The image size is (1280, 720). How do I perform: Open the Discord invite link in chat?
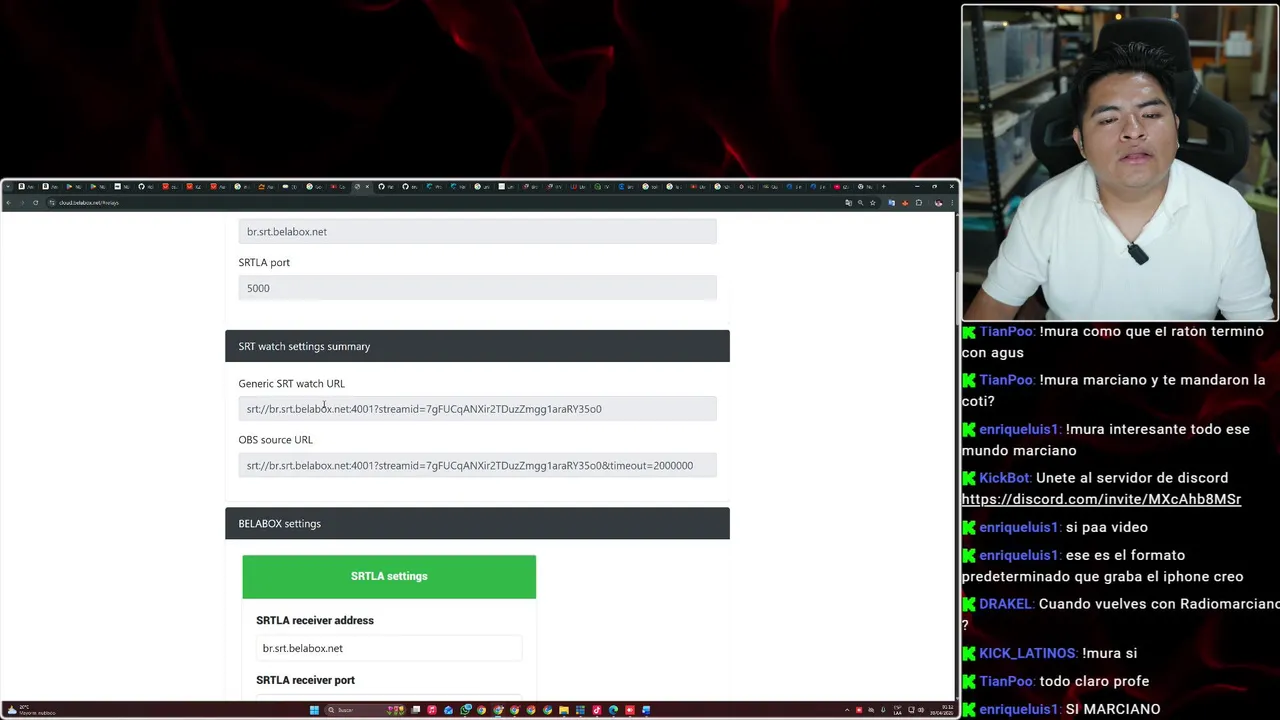tap(1101, 499)
